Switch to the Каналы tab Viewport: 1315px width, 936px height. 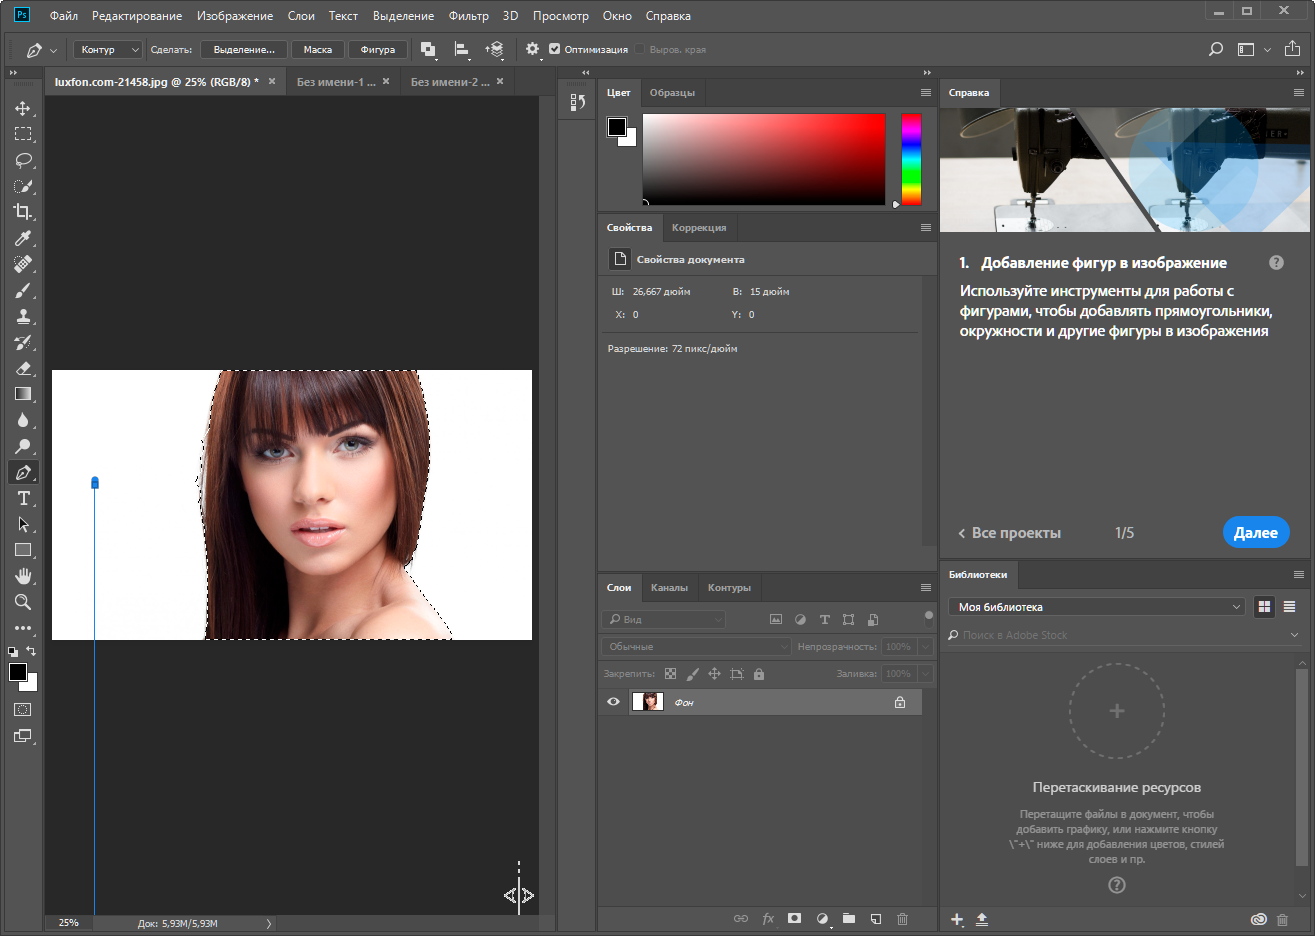point(669,588)
